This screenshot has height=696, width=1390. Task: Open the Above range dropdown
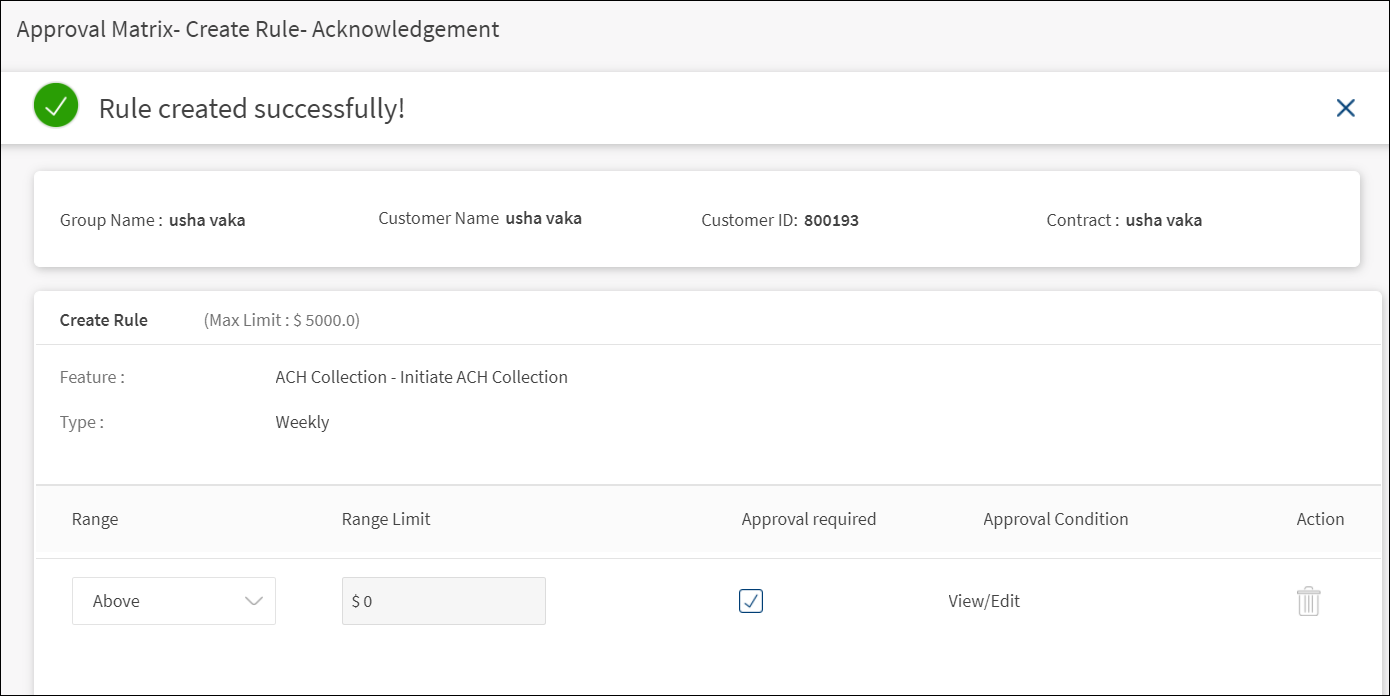173,601
